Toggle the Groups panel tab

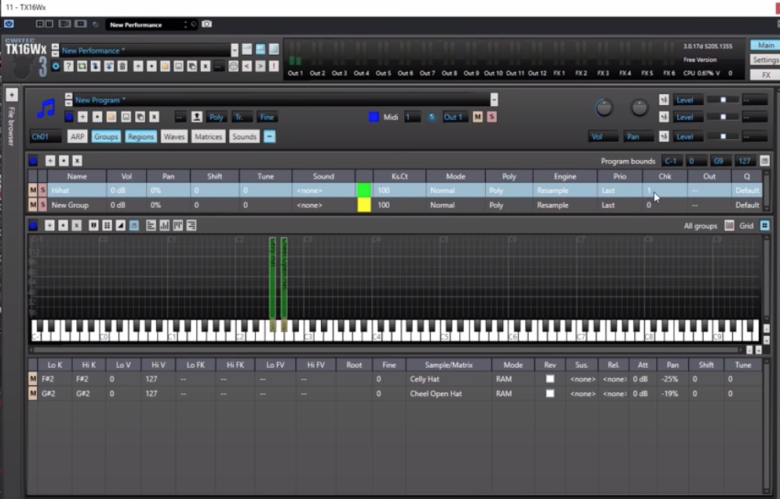[x=106, y=136]
